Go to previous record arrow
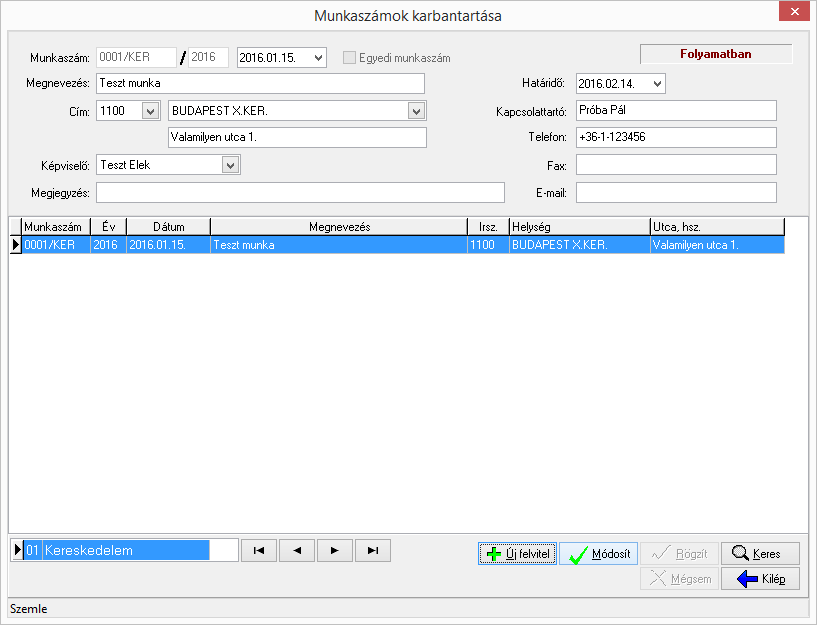Viewport: 817px width, 625px height. point(297,551)
